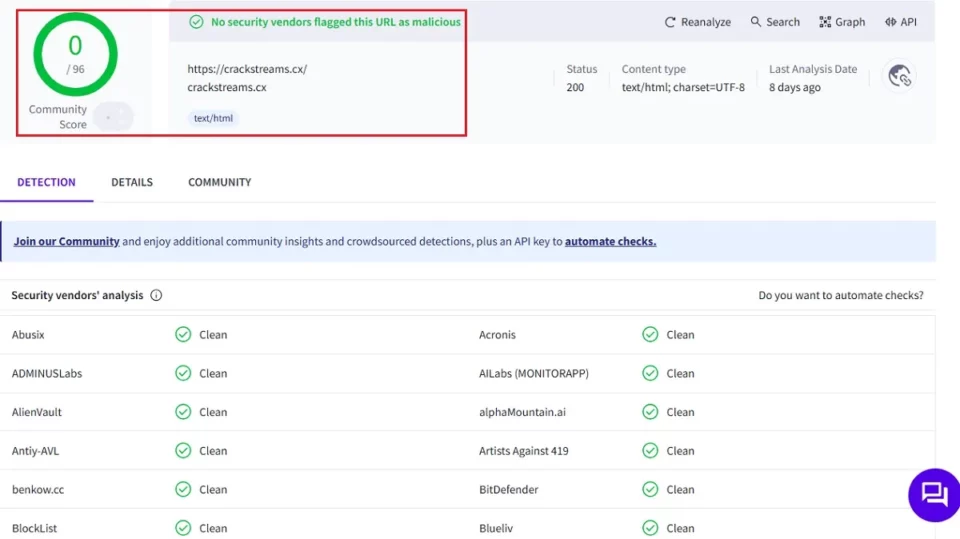960x539 pixels.
Task: Click the AlienVault vendor name
Action: coord(37,412)
